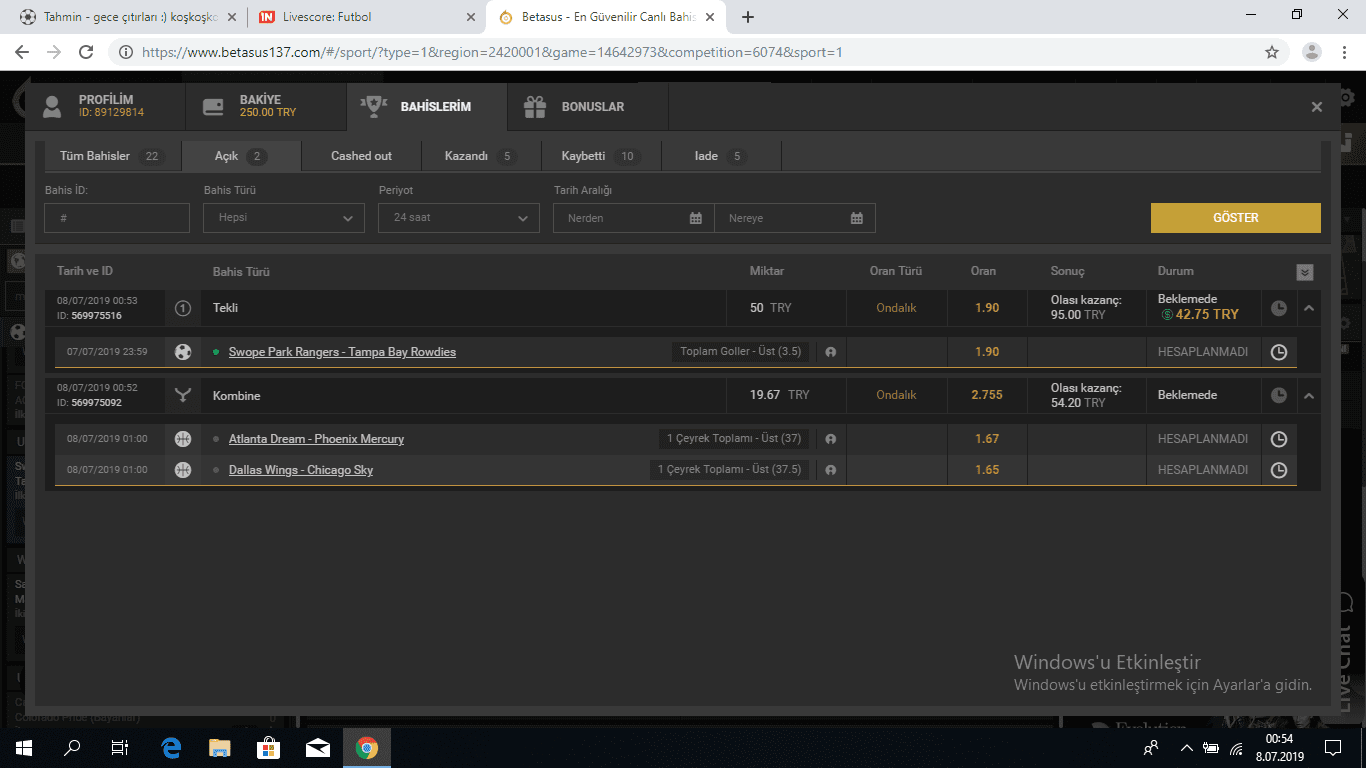Select the Açık bets filter
The width and height of the screenshot is (1366, 768).
tap(241, 156)
